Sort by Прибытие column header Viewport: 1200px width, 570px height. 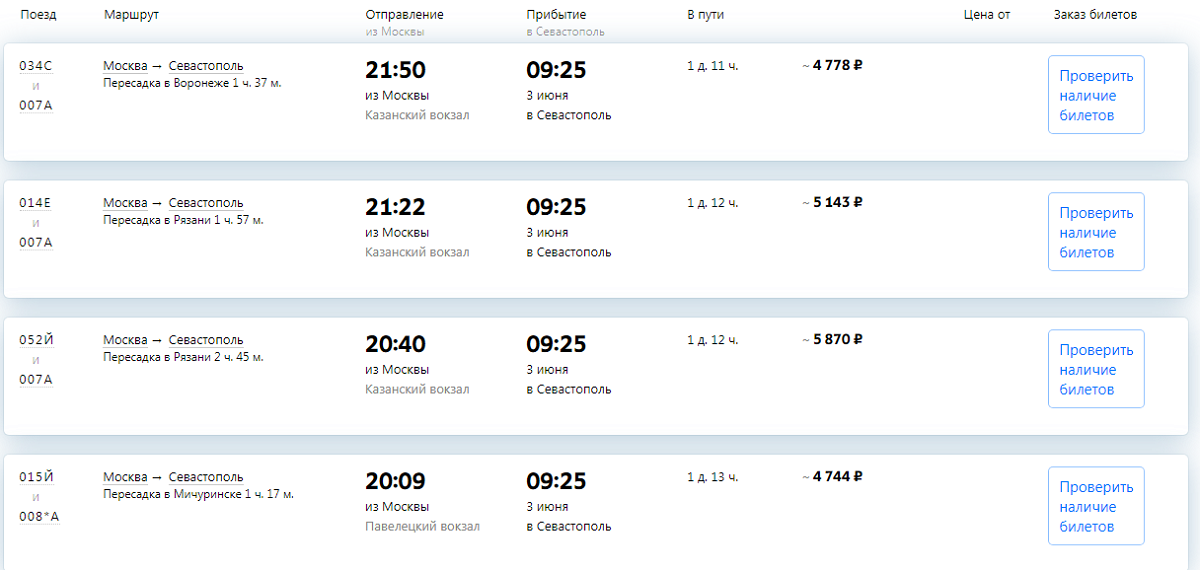(556, 15)
